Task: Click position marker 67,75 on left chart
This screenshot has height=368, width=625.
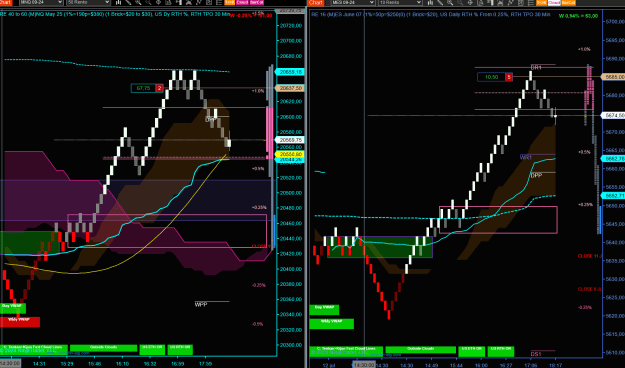Action: click(x=147, y=88)
